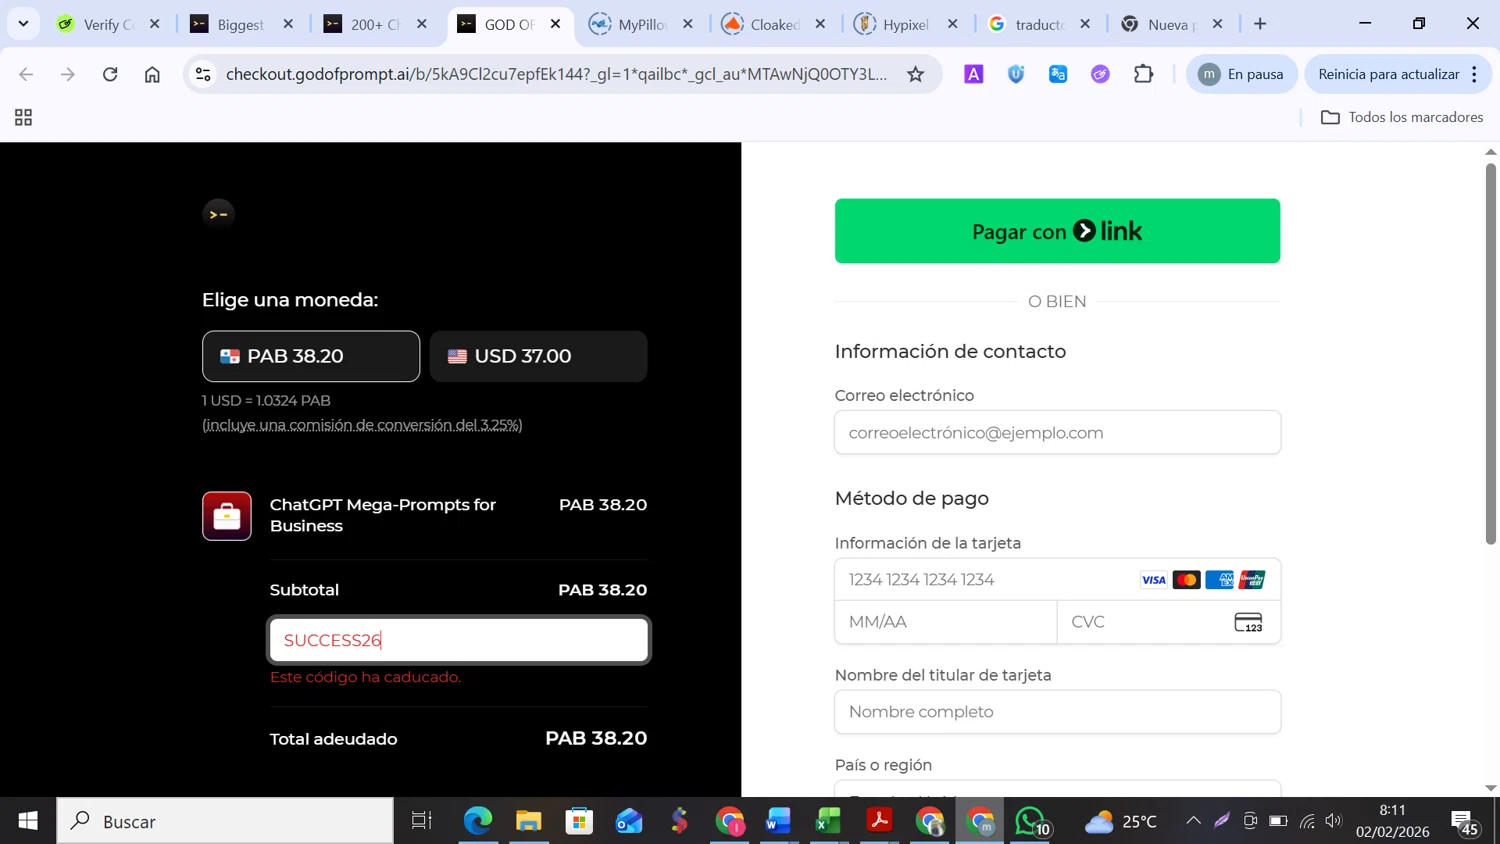Viewport: 1500px width, 844px height.
Task: View site information icon in address bar
Action: point(203,74)
